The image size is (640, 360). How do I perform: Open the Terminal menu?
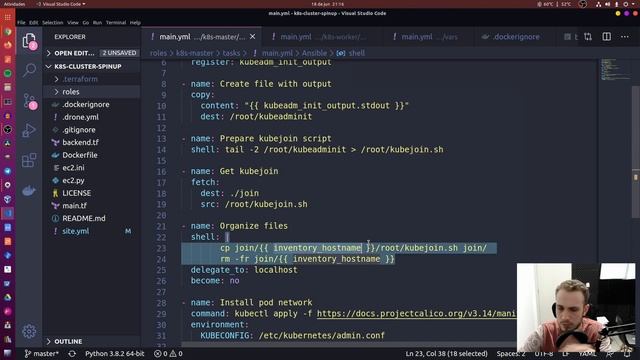tap(116, 22)
